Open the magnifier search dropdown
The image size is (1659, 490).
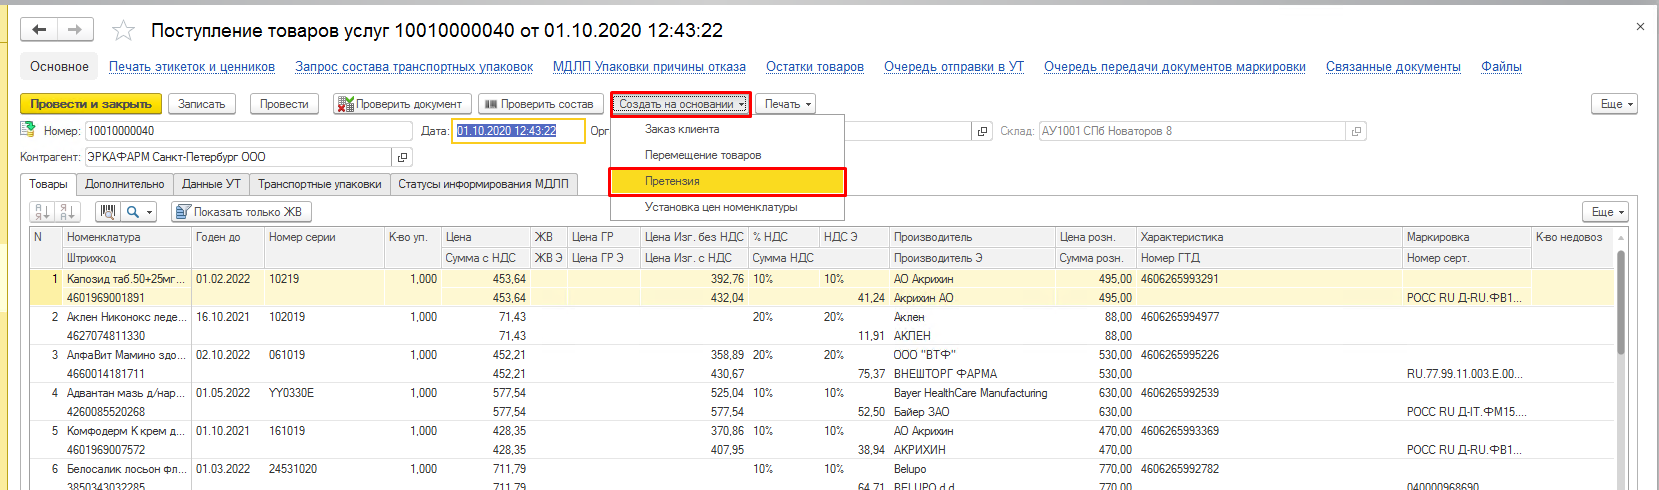139,212
